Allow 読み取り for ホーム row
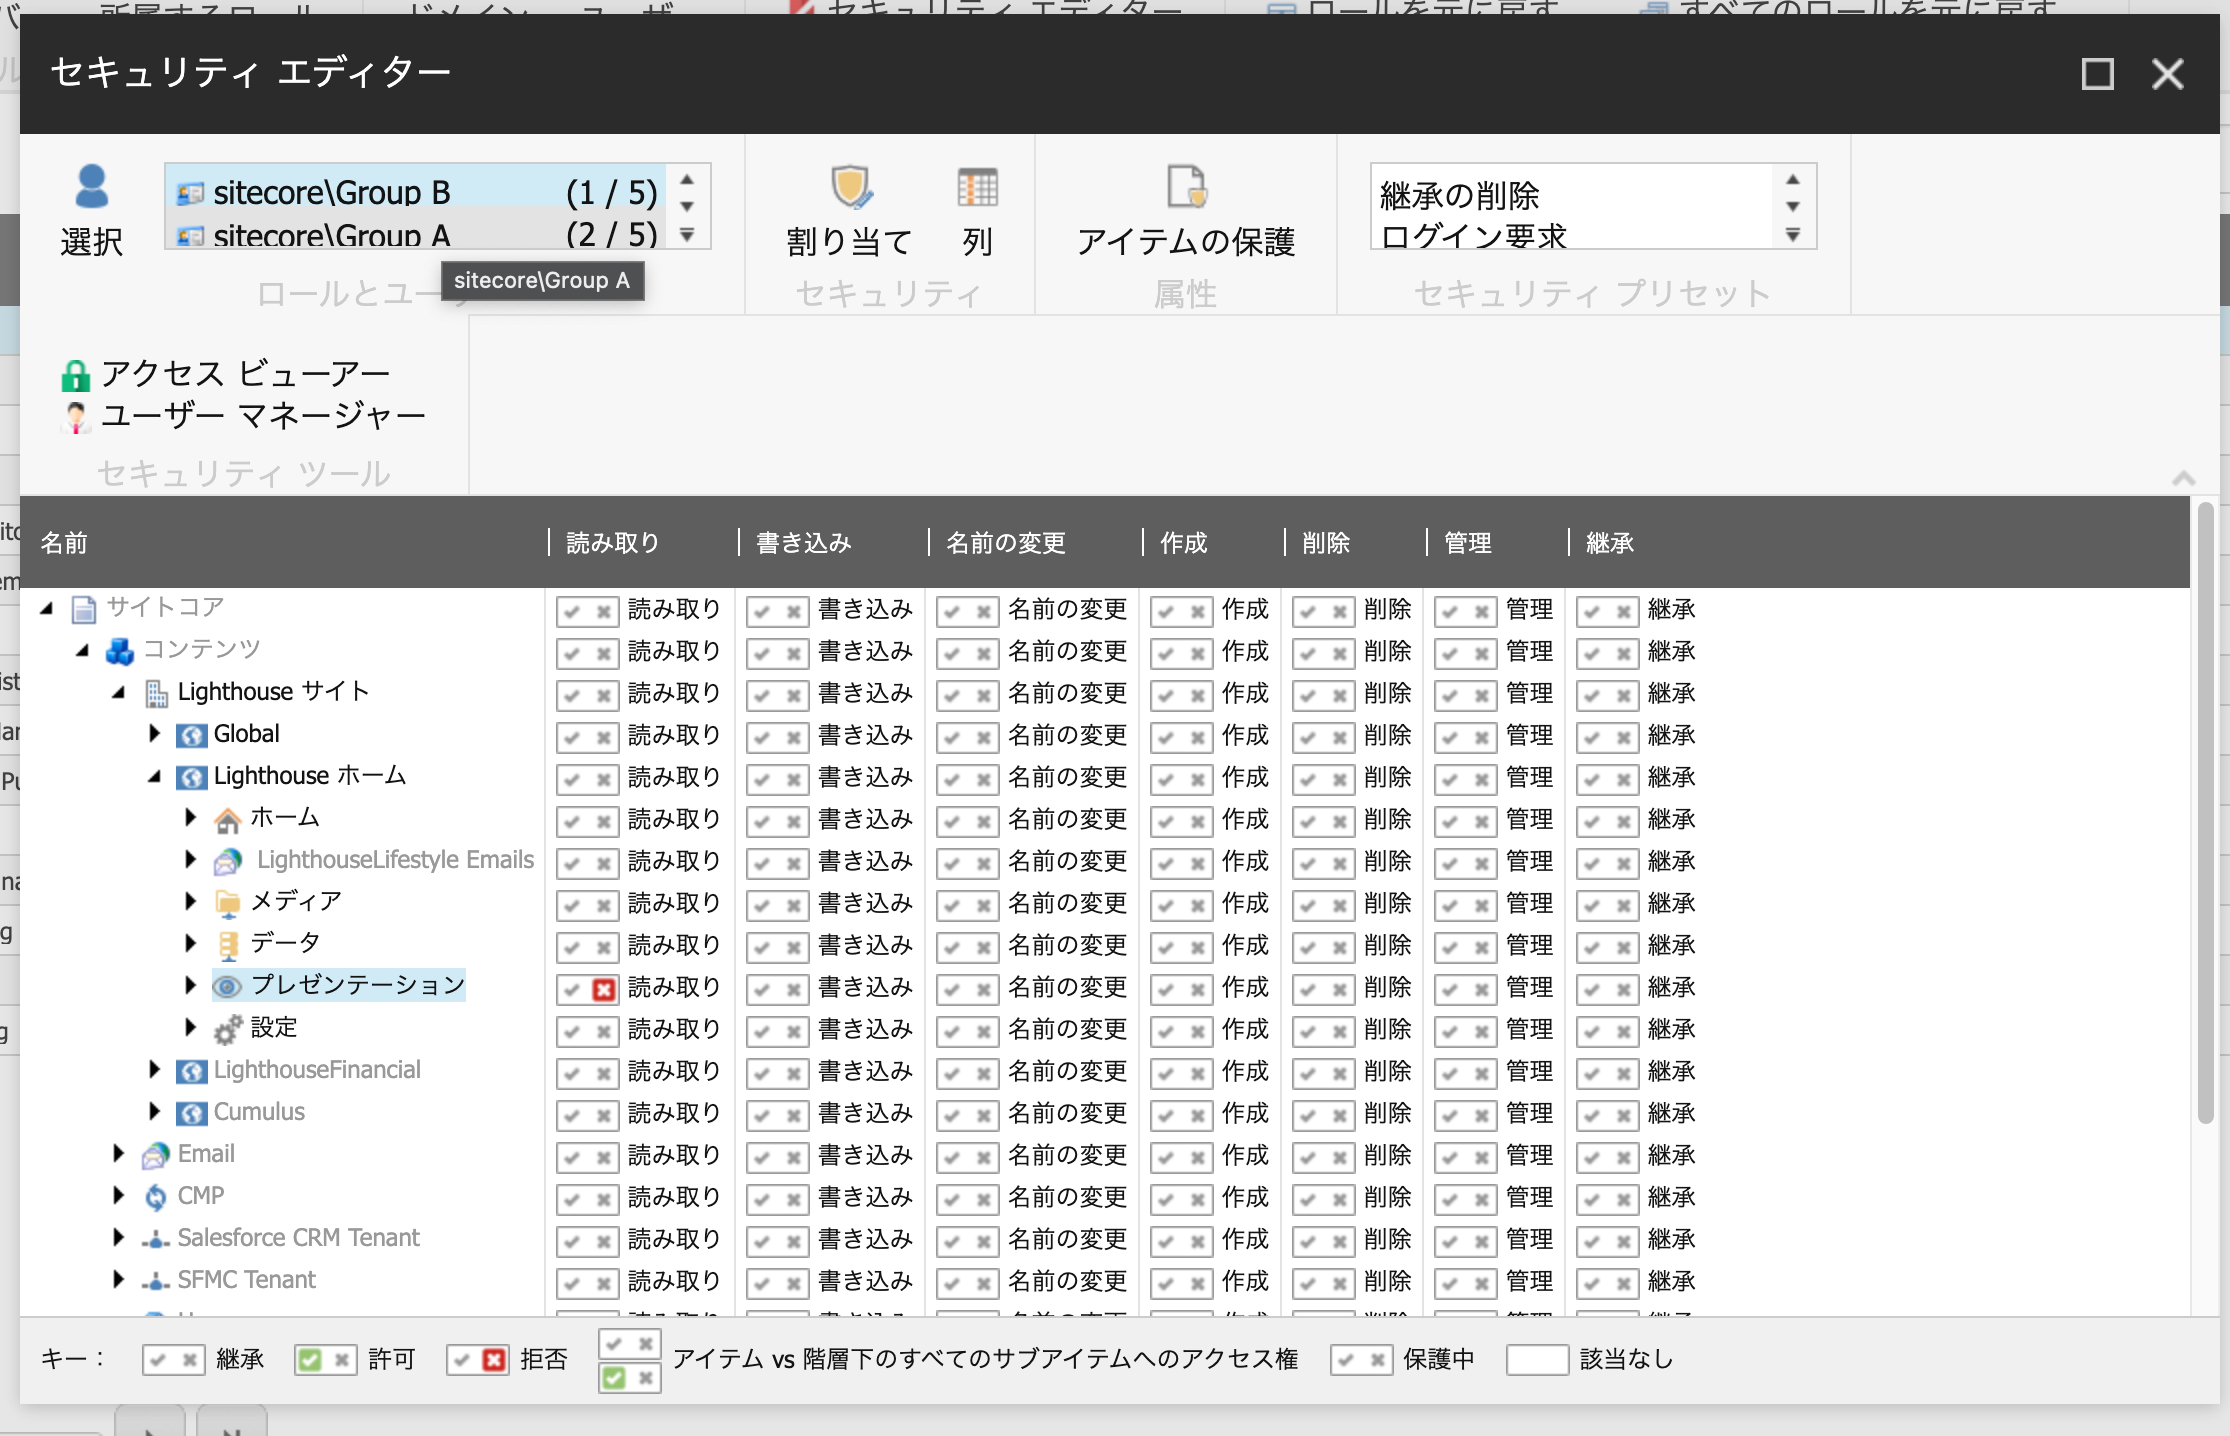Screen dimensions: 2230x1436 click(572, 821)
